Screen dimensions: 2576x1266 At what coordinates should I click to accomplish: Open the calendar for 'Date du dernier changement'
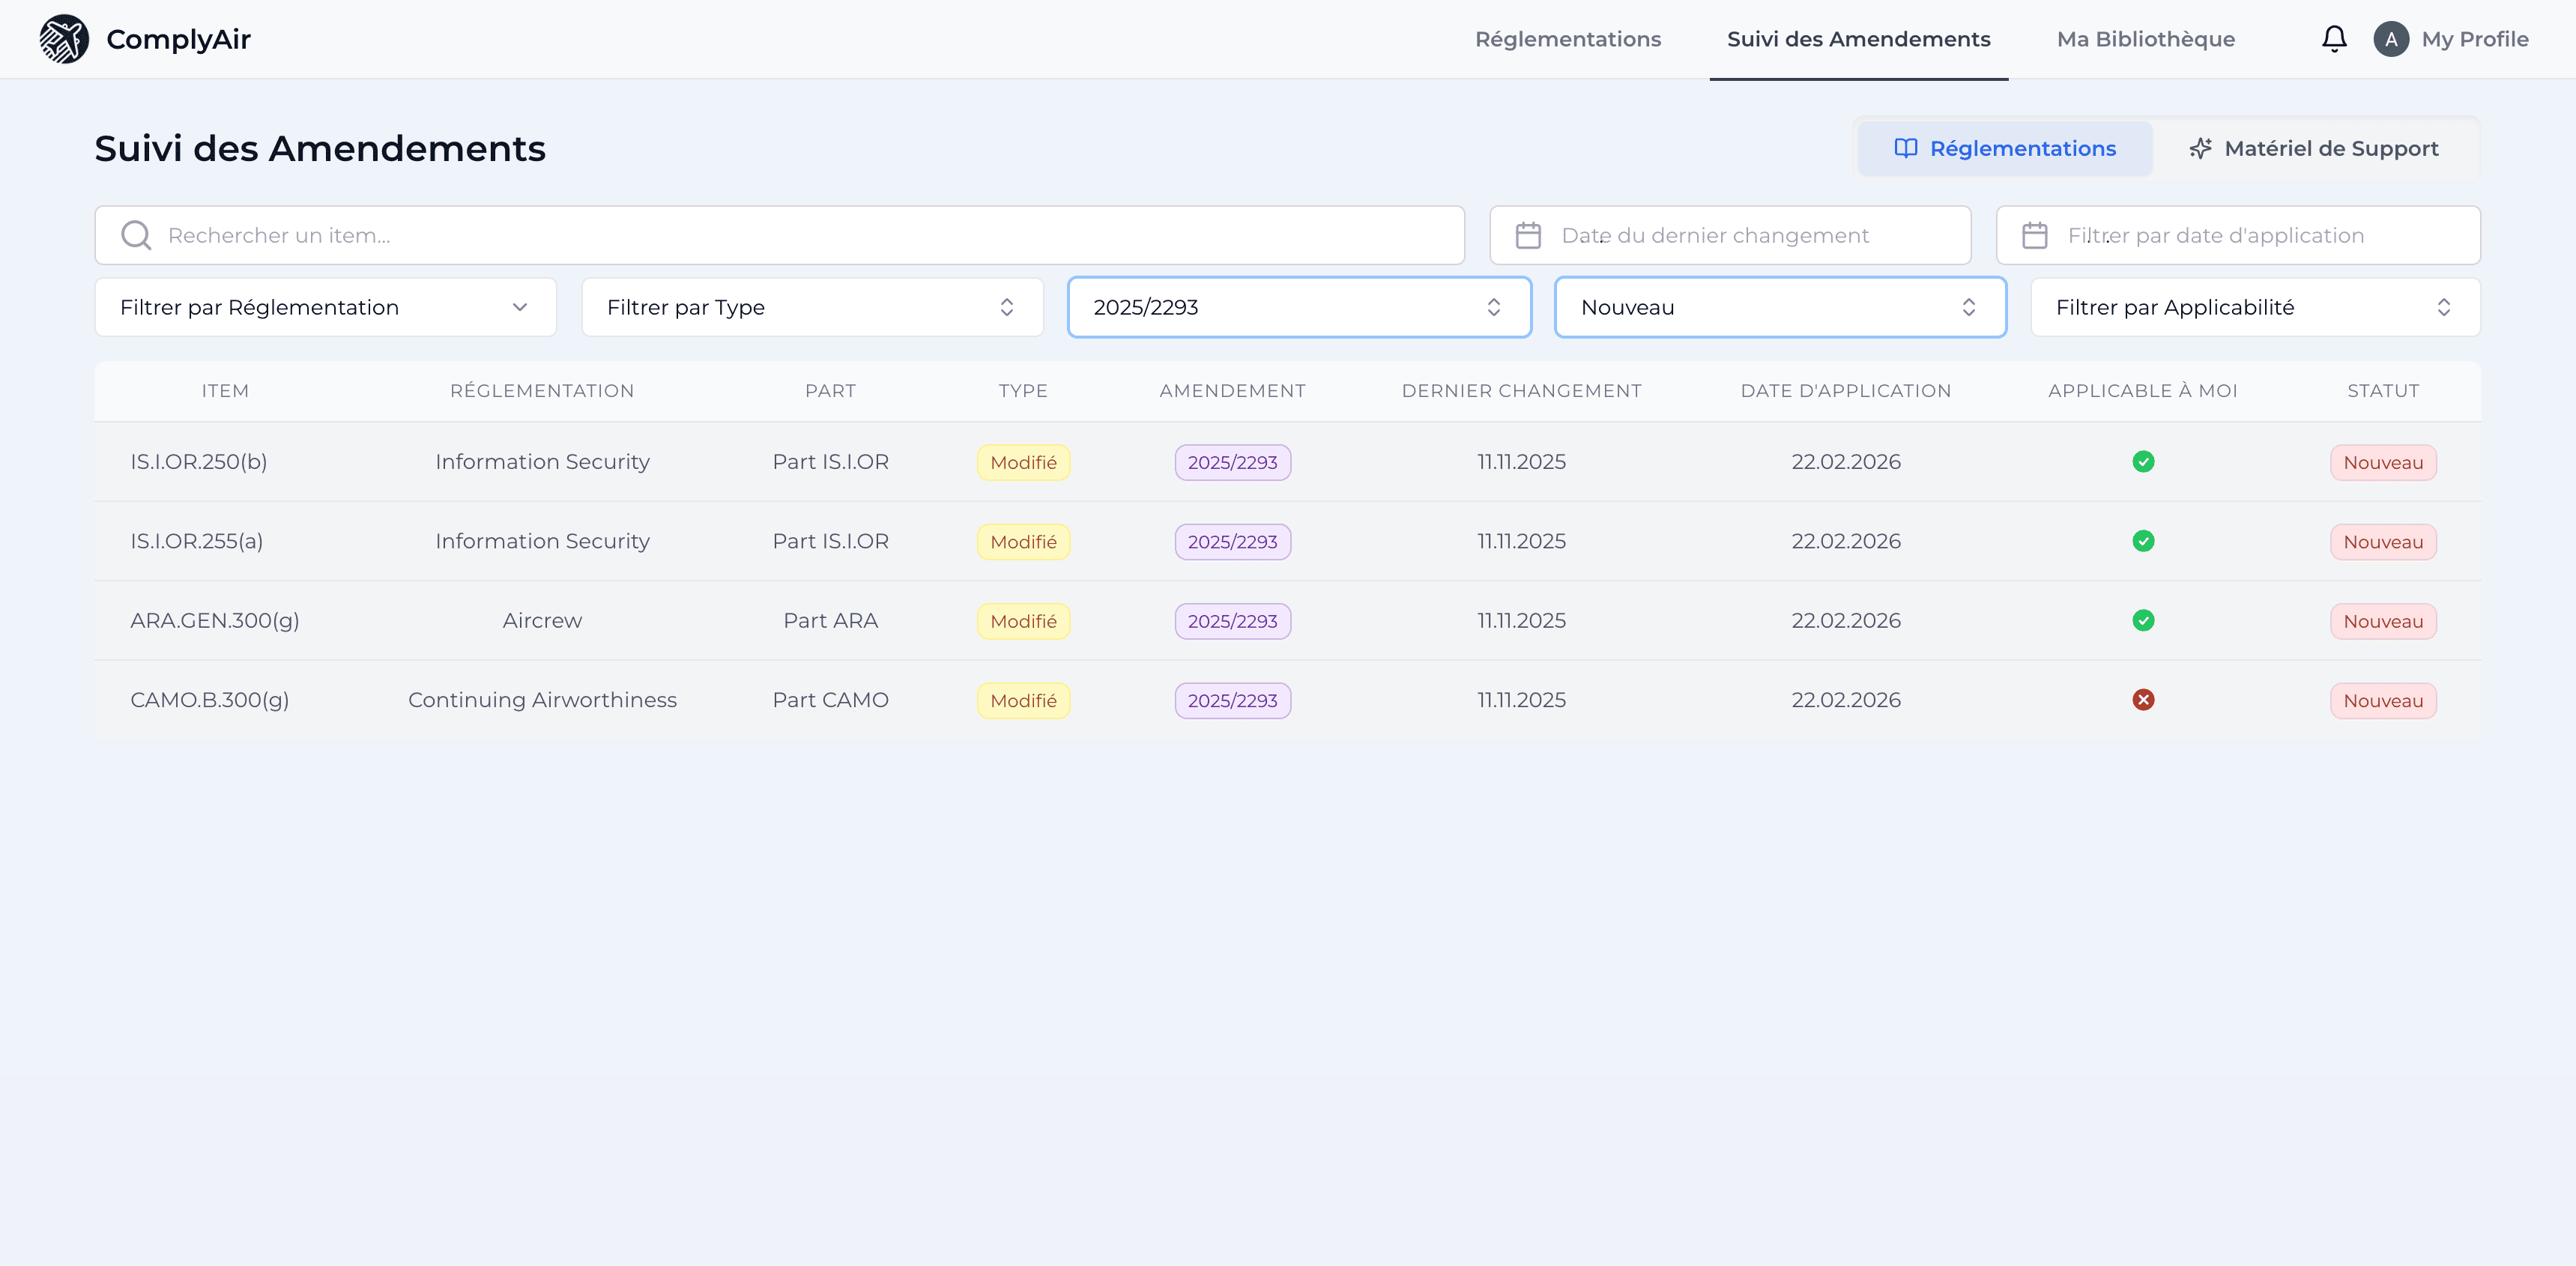coord(1529,234)
